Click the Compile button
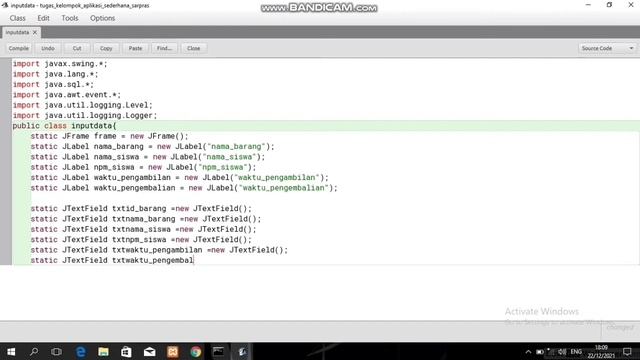The height and width of the screenshot is (360, 640). pyautogui.click(x=19, y=48)
